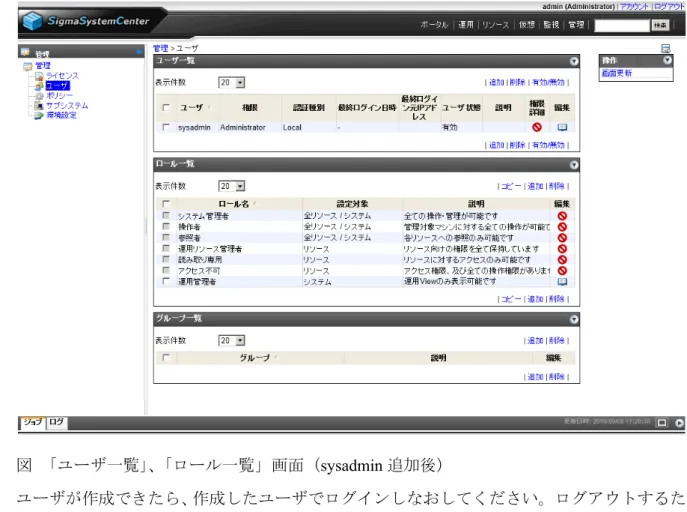Check the select-all checkbox in role list header

[166, 204]
